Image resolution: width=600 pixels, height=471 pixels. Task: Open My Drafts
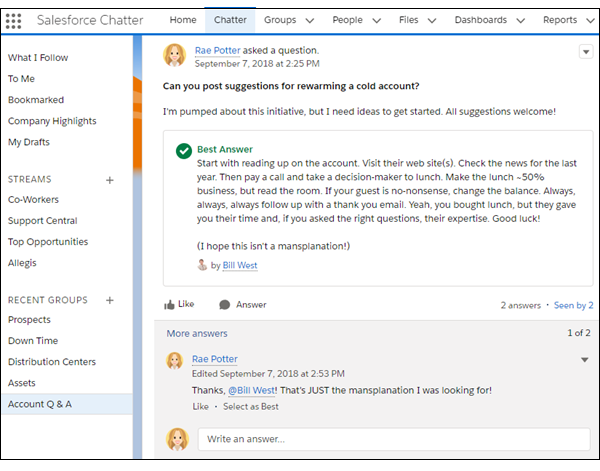click(29, 142)
